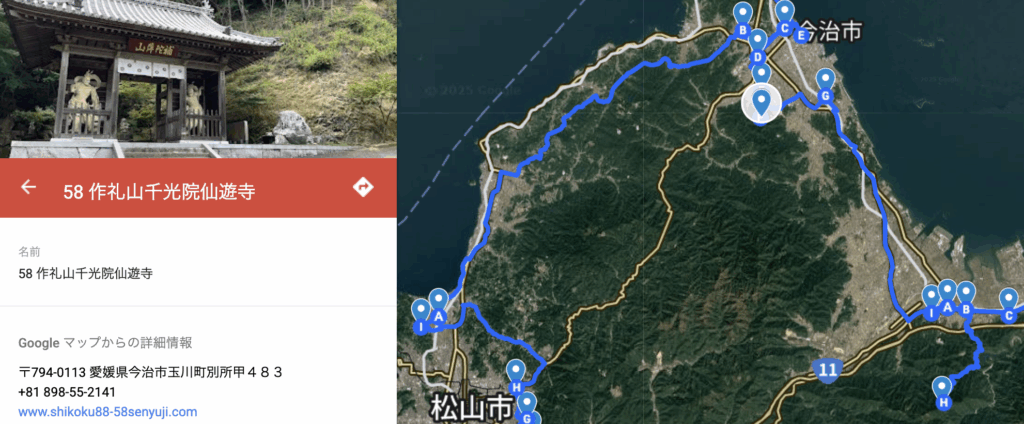Select marker E beside 今治市 label
1024x424 pixels.
coord(801,35)
